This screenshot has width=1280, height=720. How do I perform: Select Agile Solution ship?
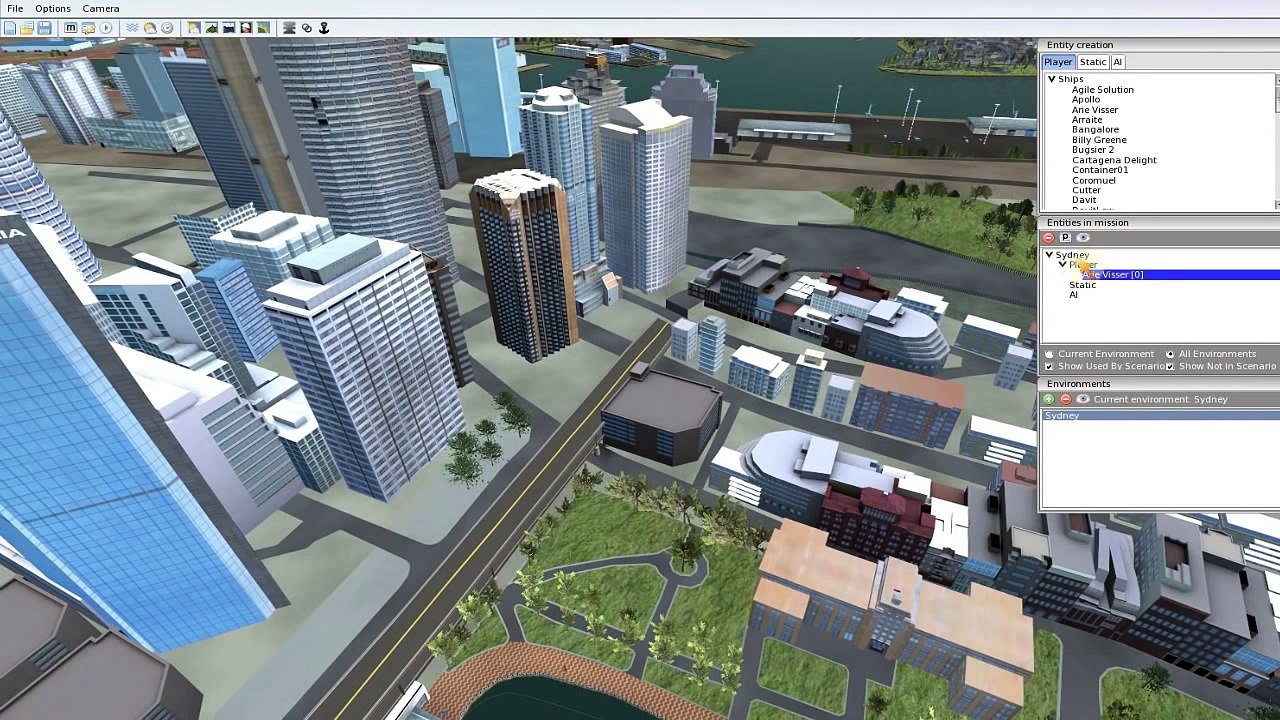[1103, 90]
